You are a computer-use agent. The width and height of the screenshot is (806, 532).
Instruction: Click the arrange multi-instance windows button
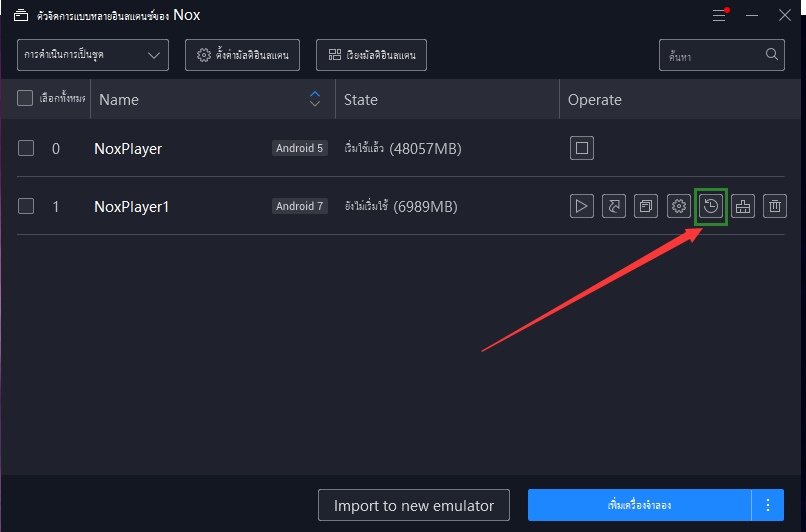coord(371,56)
